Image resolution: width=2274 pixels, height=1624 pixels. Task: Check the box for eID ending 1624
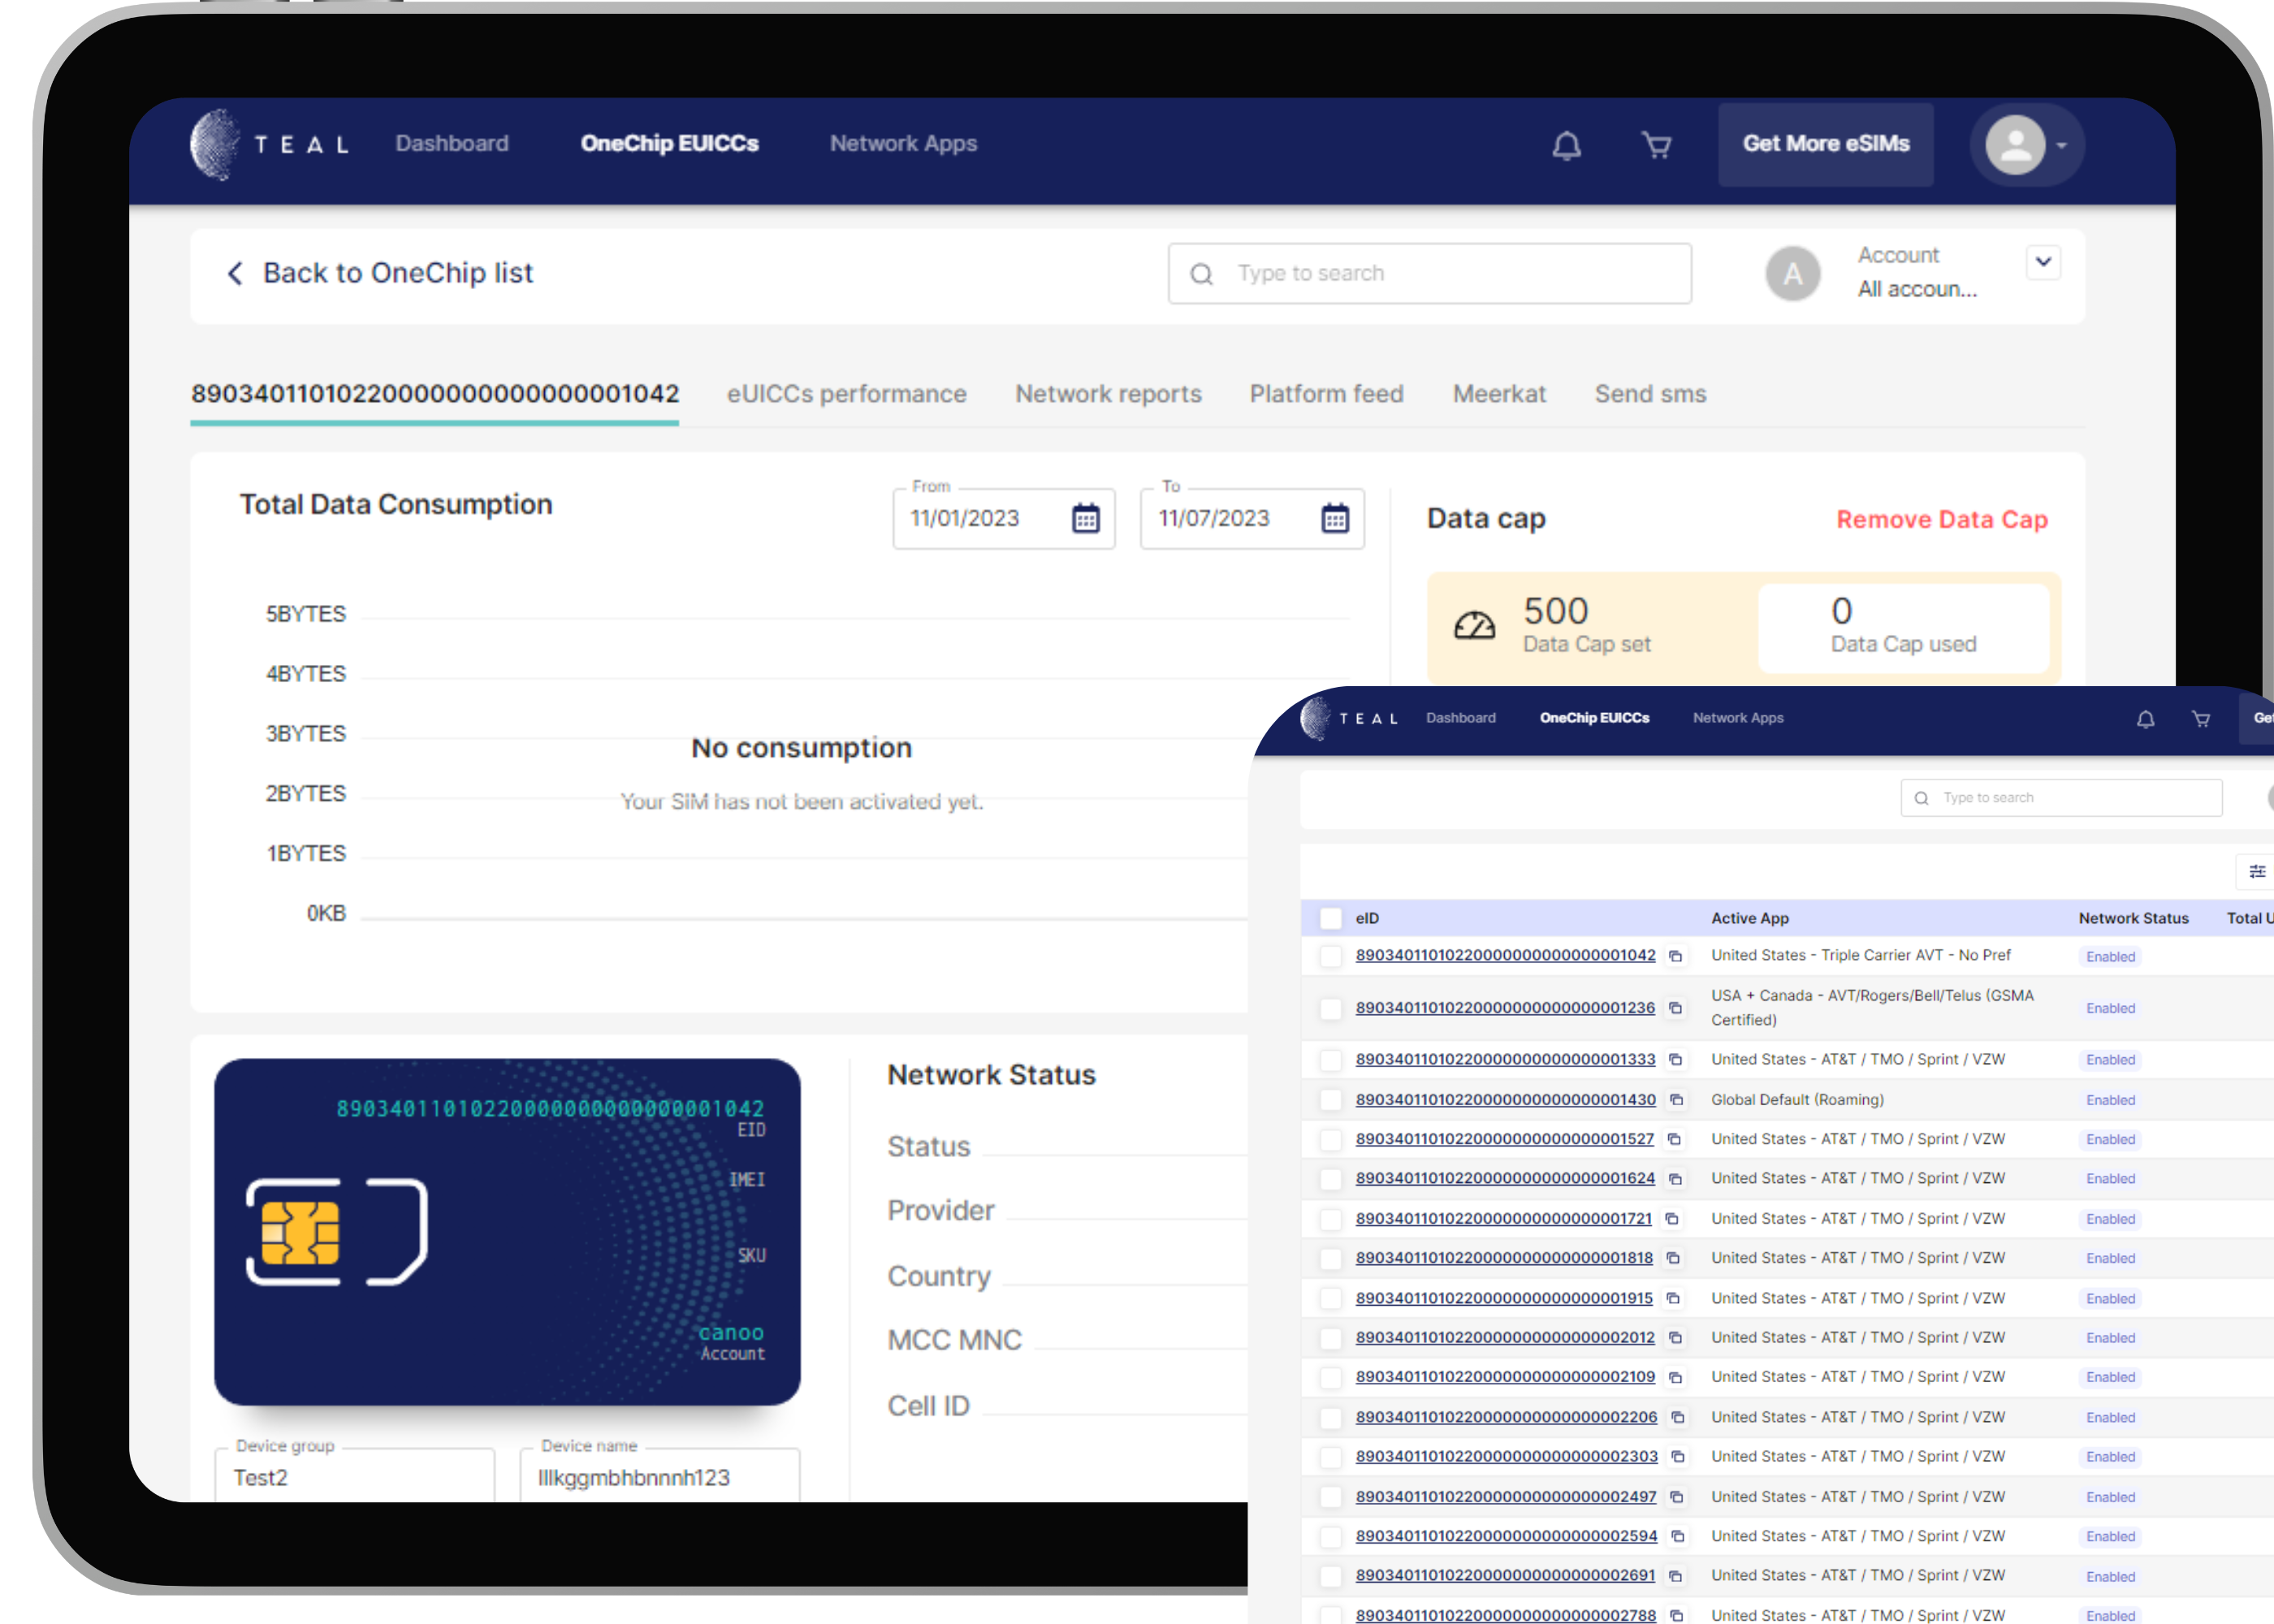(1330, 1179)
